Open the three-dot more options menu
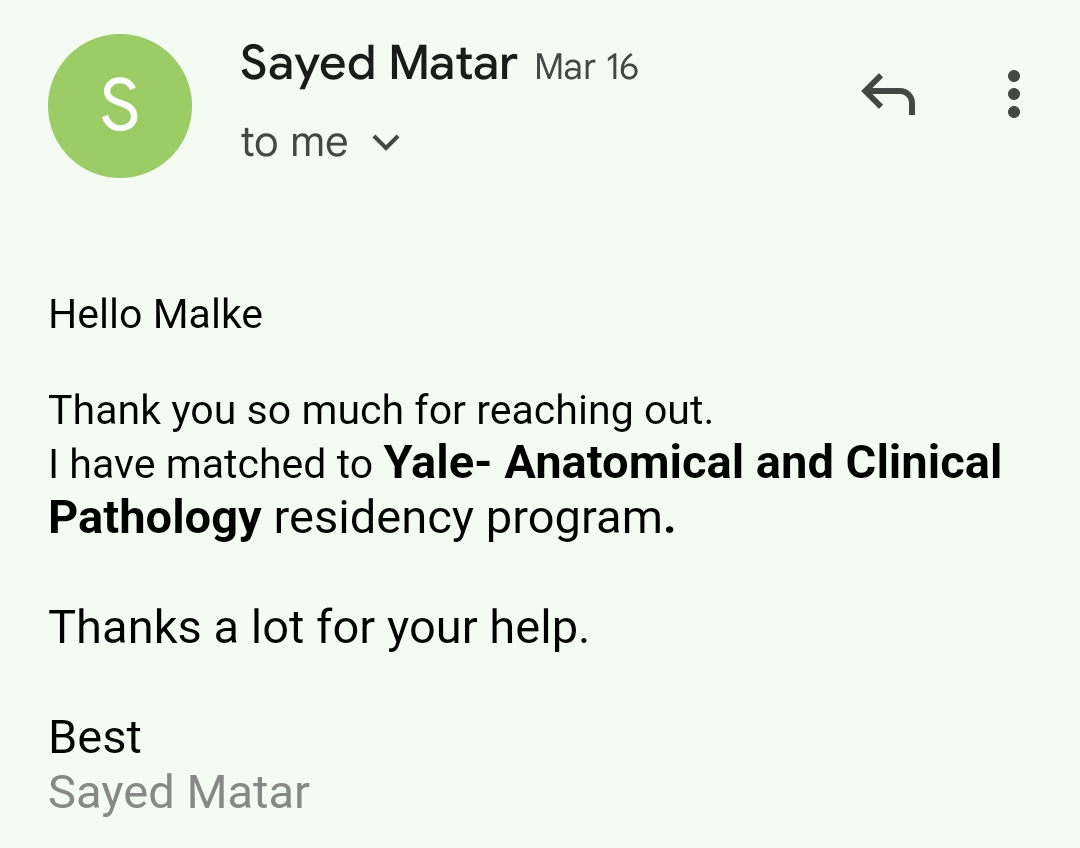Viewport: 1080px width, 848px height. click(1013, 95)
